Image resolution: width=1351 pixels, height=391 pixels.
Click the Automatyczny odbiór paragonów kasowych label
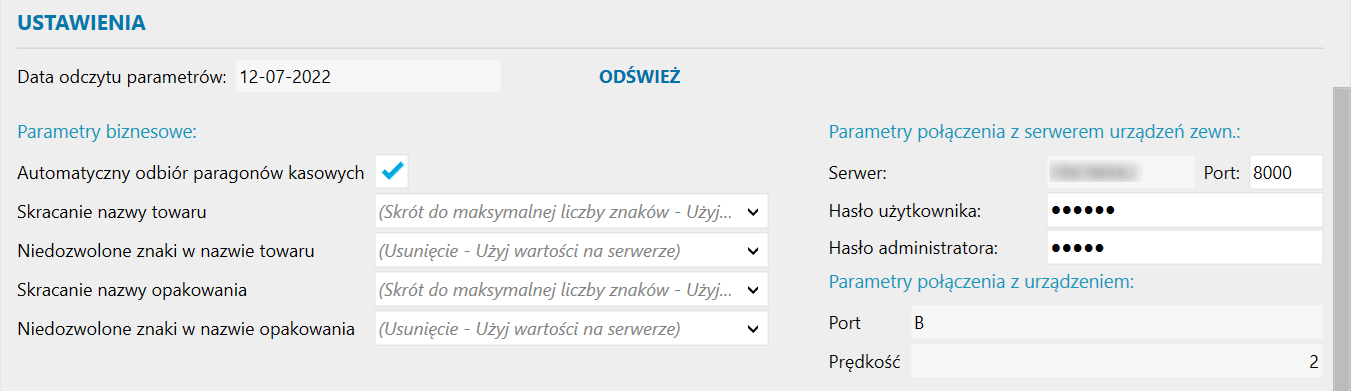pyautogui.click(x=190, y=173)
